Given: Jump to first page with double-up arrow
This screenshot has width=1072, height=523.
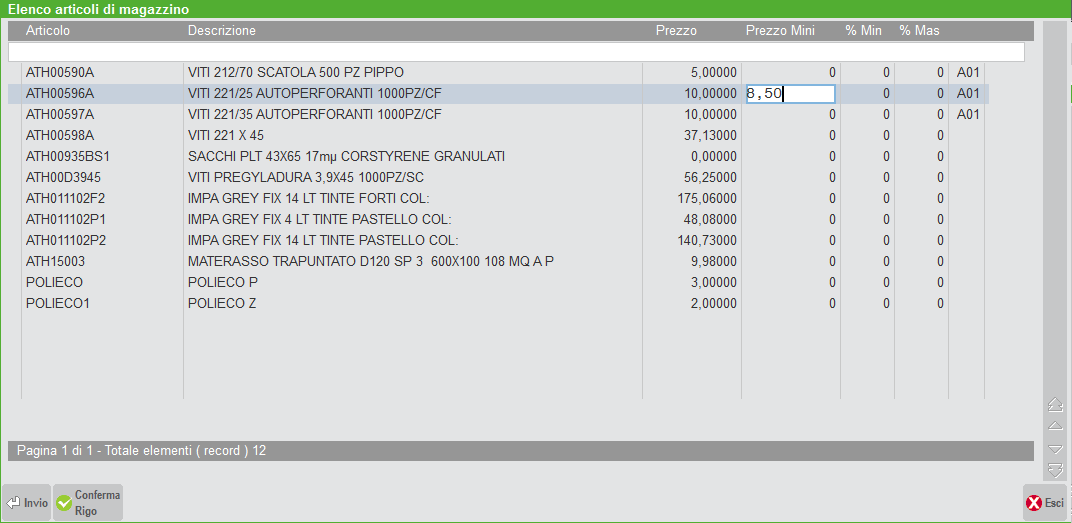Looking at the screenshot, I should [x=1054, y=404].
